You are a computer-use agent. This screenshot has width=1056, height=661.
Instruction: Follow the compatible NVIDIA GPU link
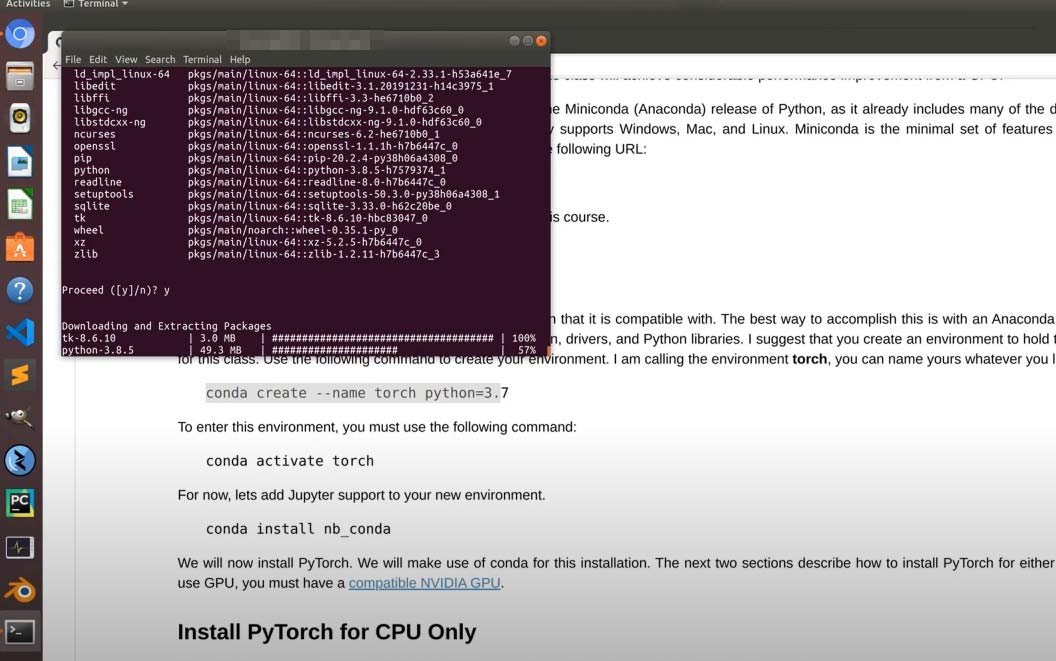click(424, 583)
